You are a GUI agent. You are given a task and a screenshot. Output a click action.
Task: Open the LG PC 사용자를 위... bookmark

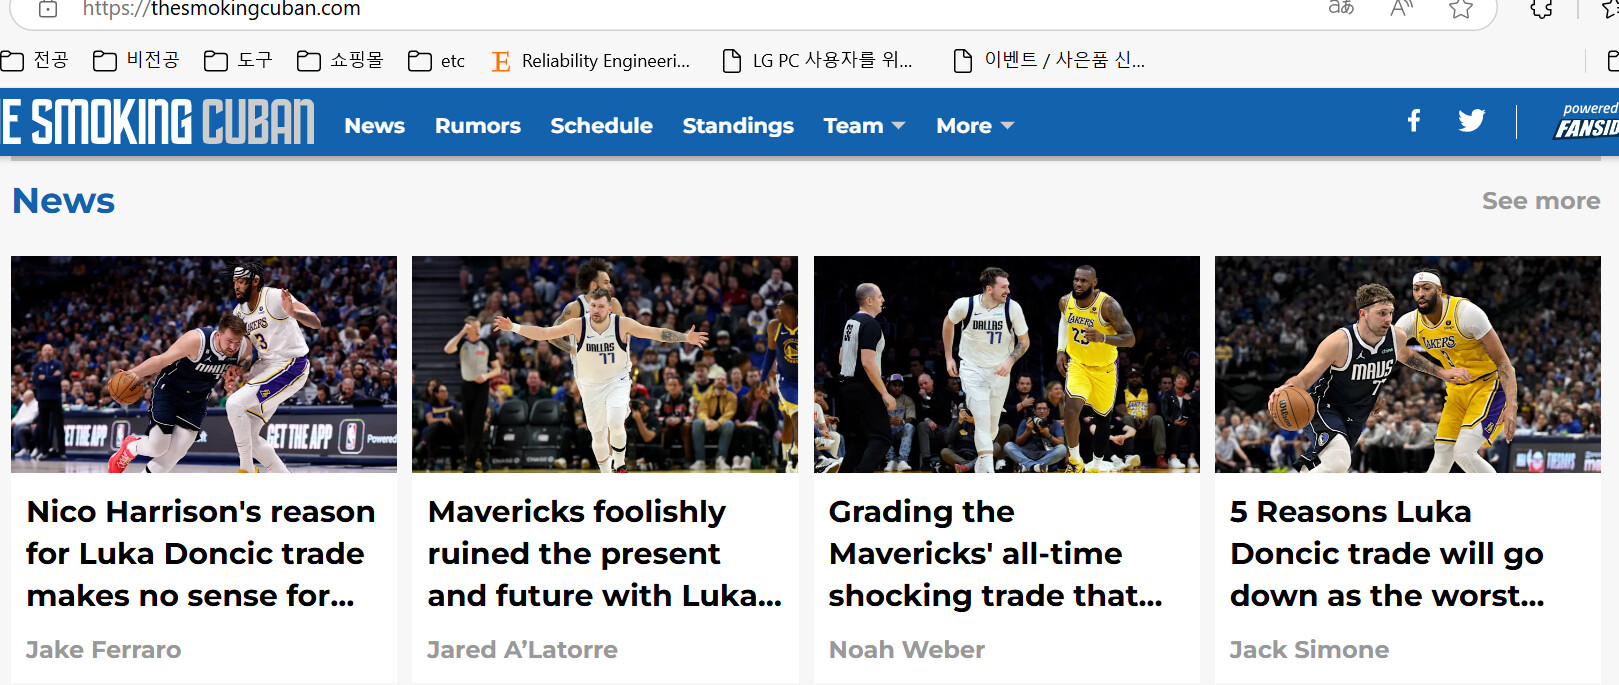click(817, 61)
